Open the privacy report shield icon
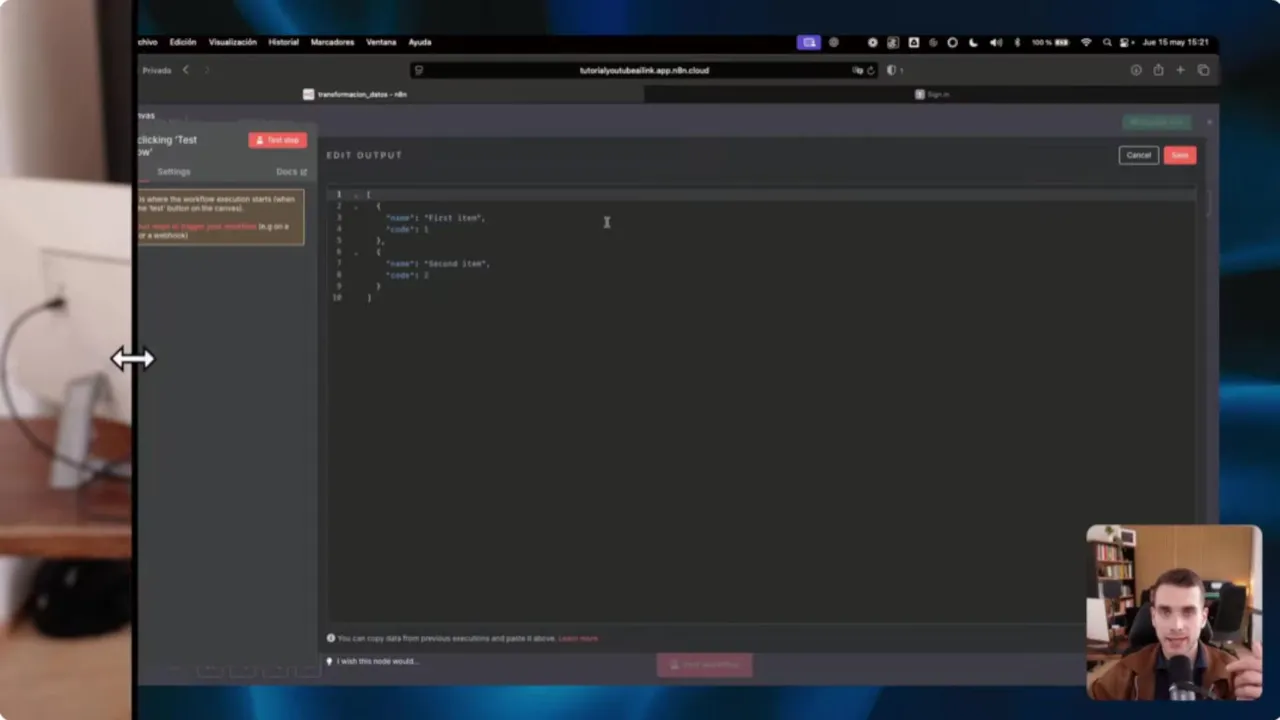This screenshot has height=720, width=1280. coord(892,70)
